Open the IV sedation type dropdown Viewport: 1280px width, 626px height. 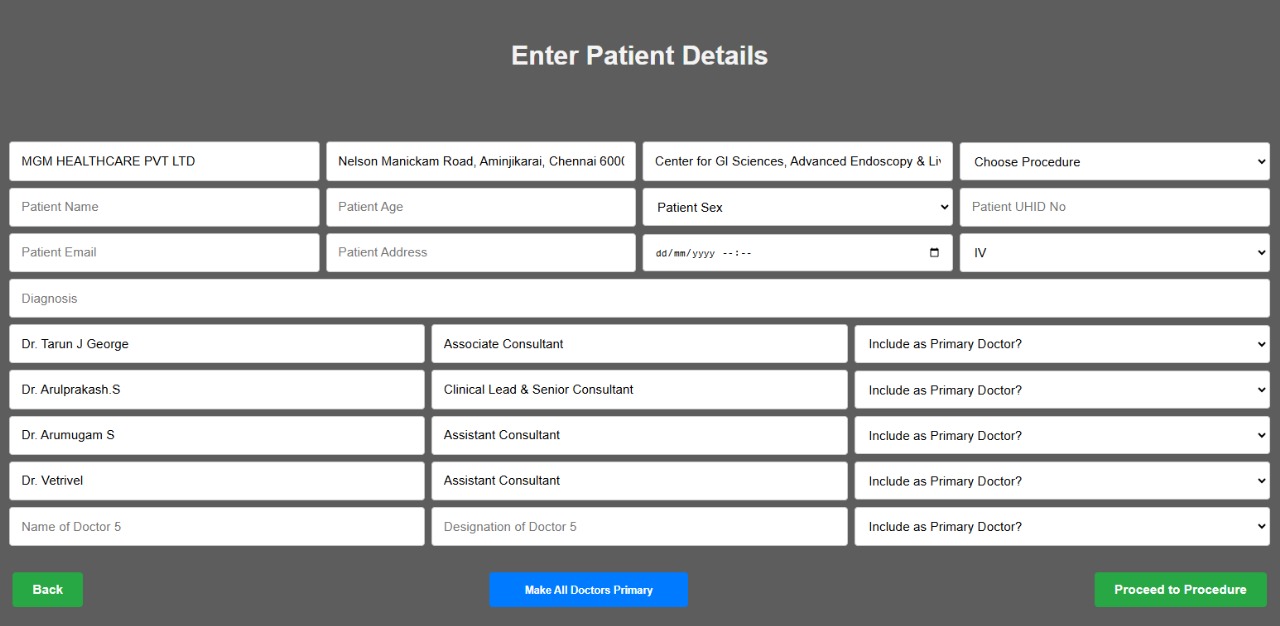click(1114, 253)
